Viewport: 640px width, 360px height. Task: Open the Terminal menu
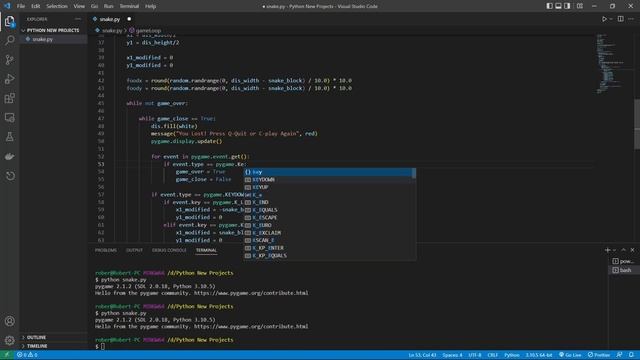click(x=129, y=6)
